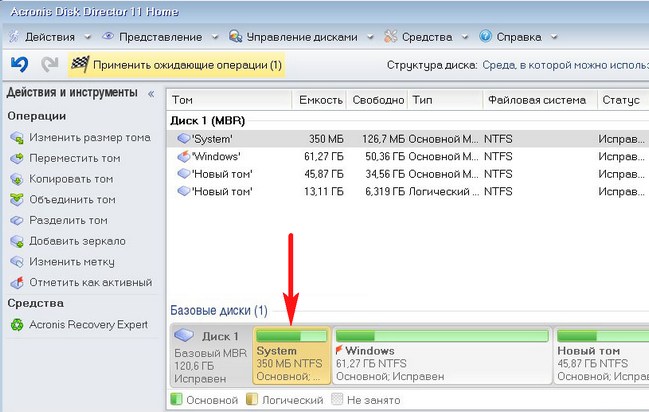Click the Управление дисками menu icon

point(236,36)
